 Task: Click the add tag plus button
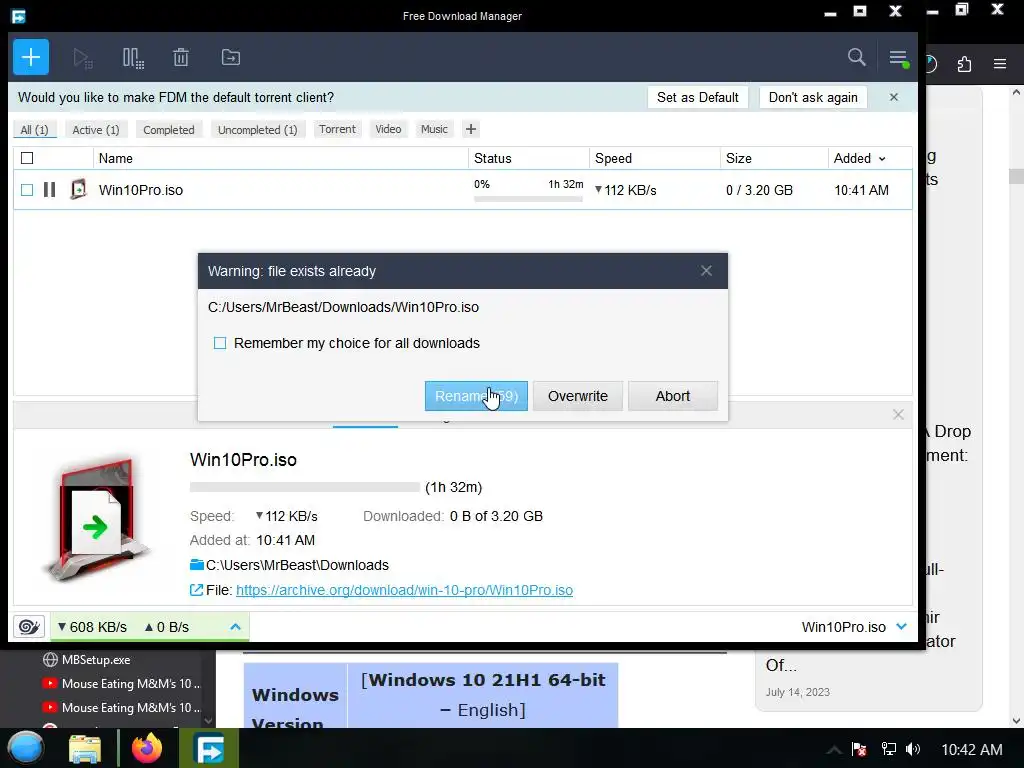point(470,129)
